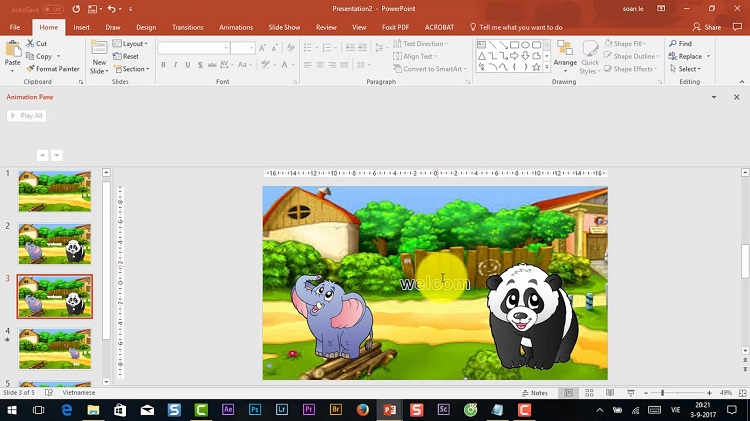Click the welcom text on slide
This screenshot has height=421, width=750.
435,283
